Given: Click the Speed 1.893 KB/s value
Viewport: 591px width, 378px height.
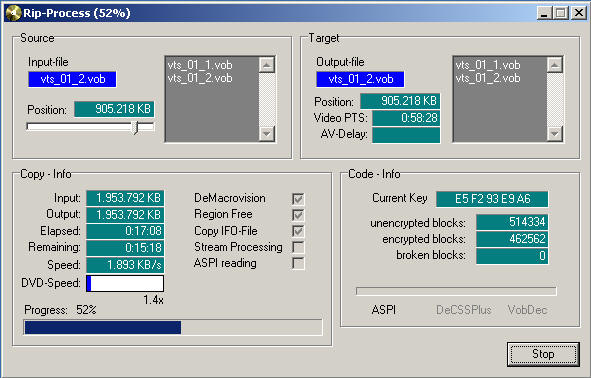Looking at the screenshot, I should tap(125, 265).
